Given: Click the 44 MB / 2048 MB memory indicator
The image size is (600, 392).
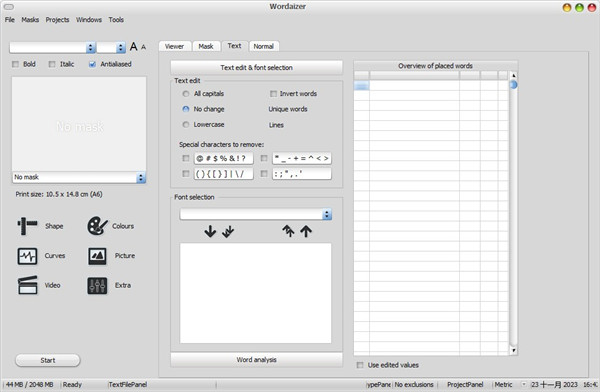Looking at the screenshot, I should click(30, 384).
